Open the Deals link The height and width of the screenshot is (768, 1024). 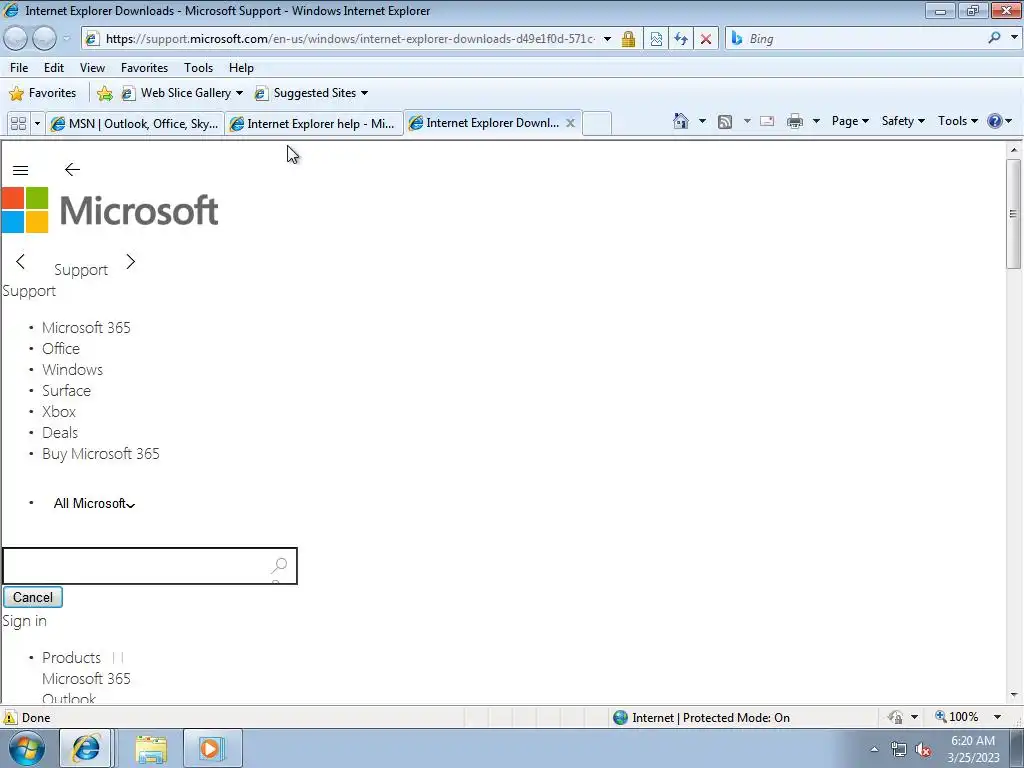tap(60, 432)
